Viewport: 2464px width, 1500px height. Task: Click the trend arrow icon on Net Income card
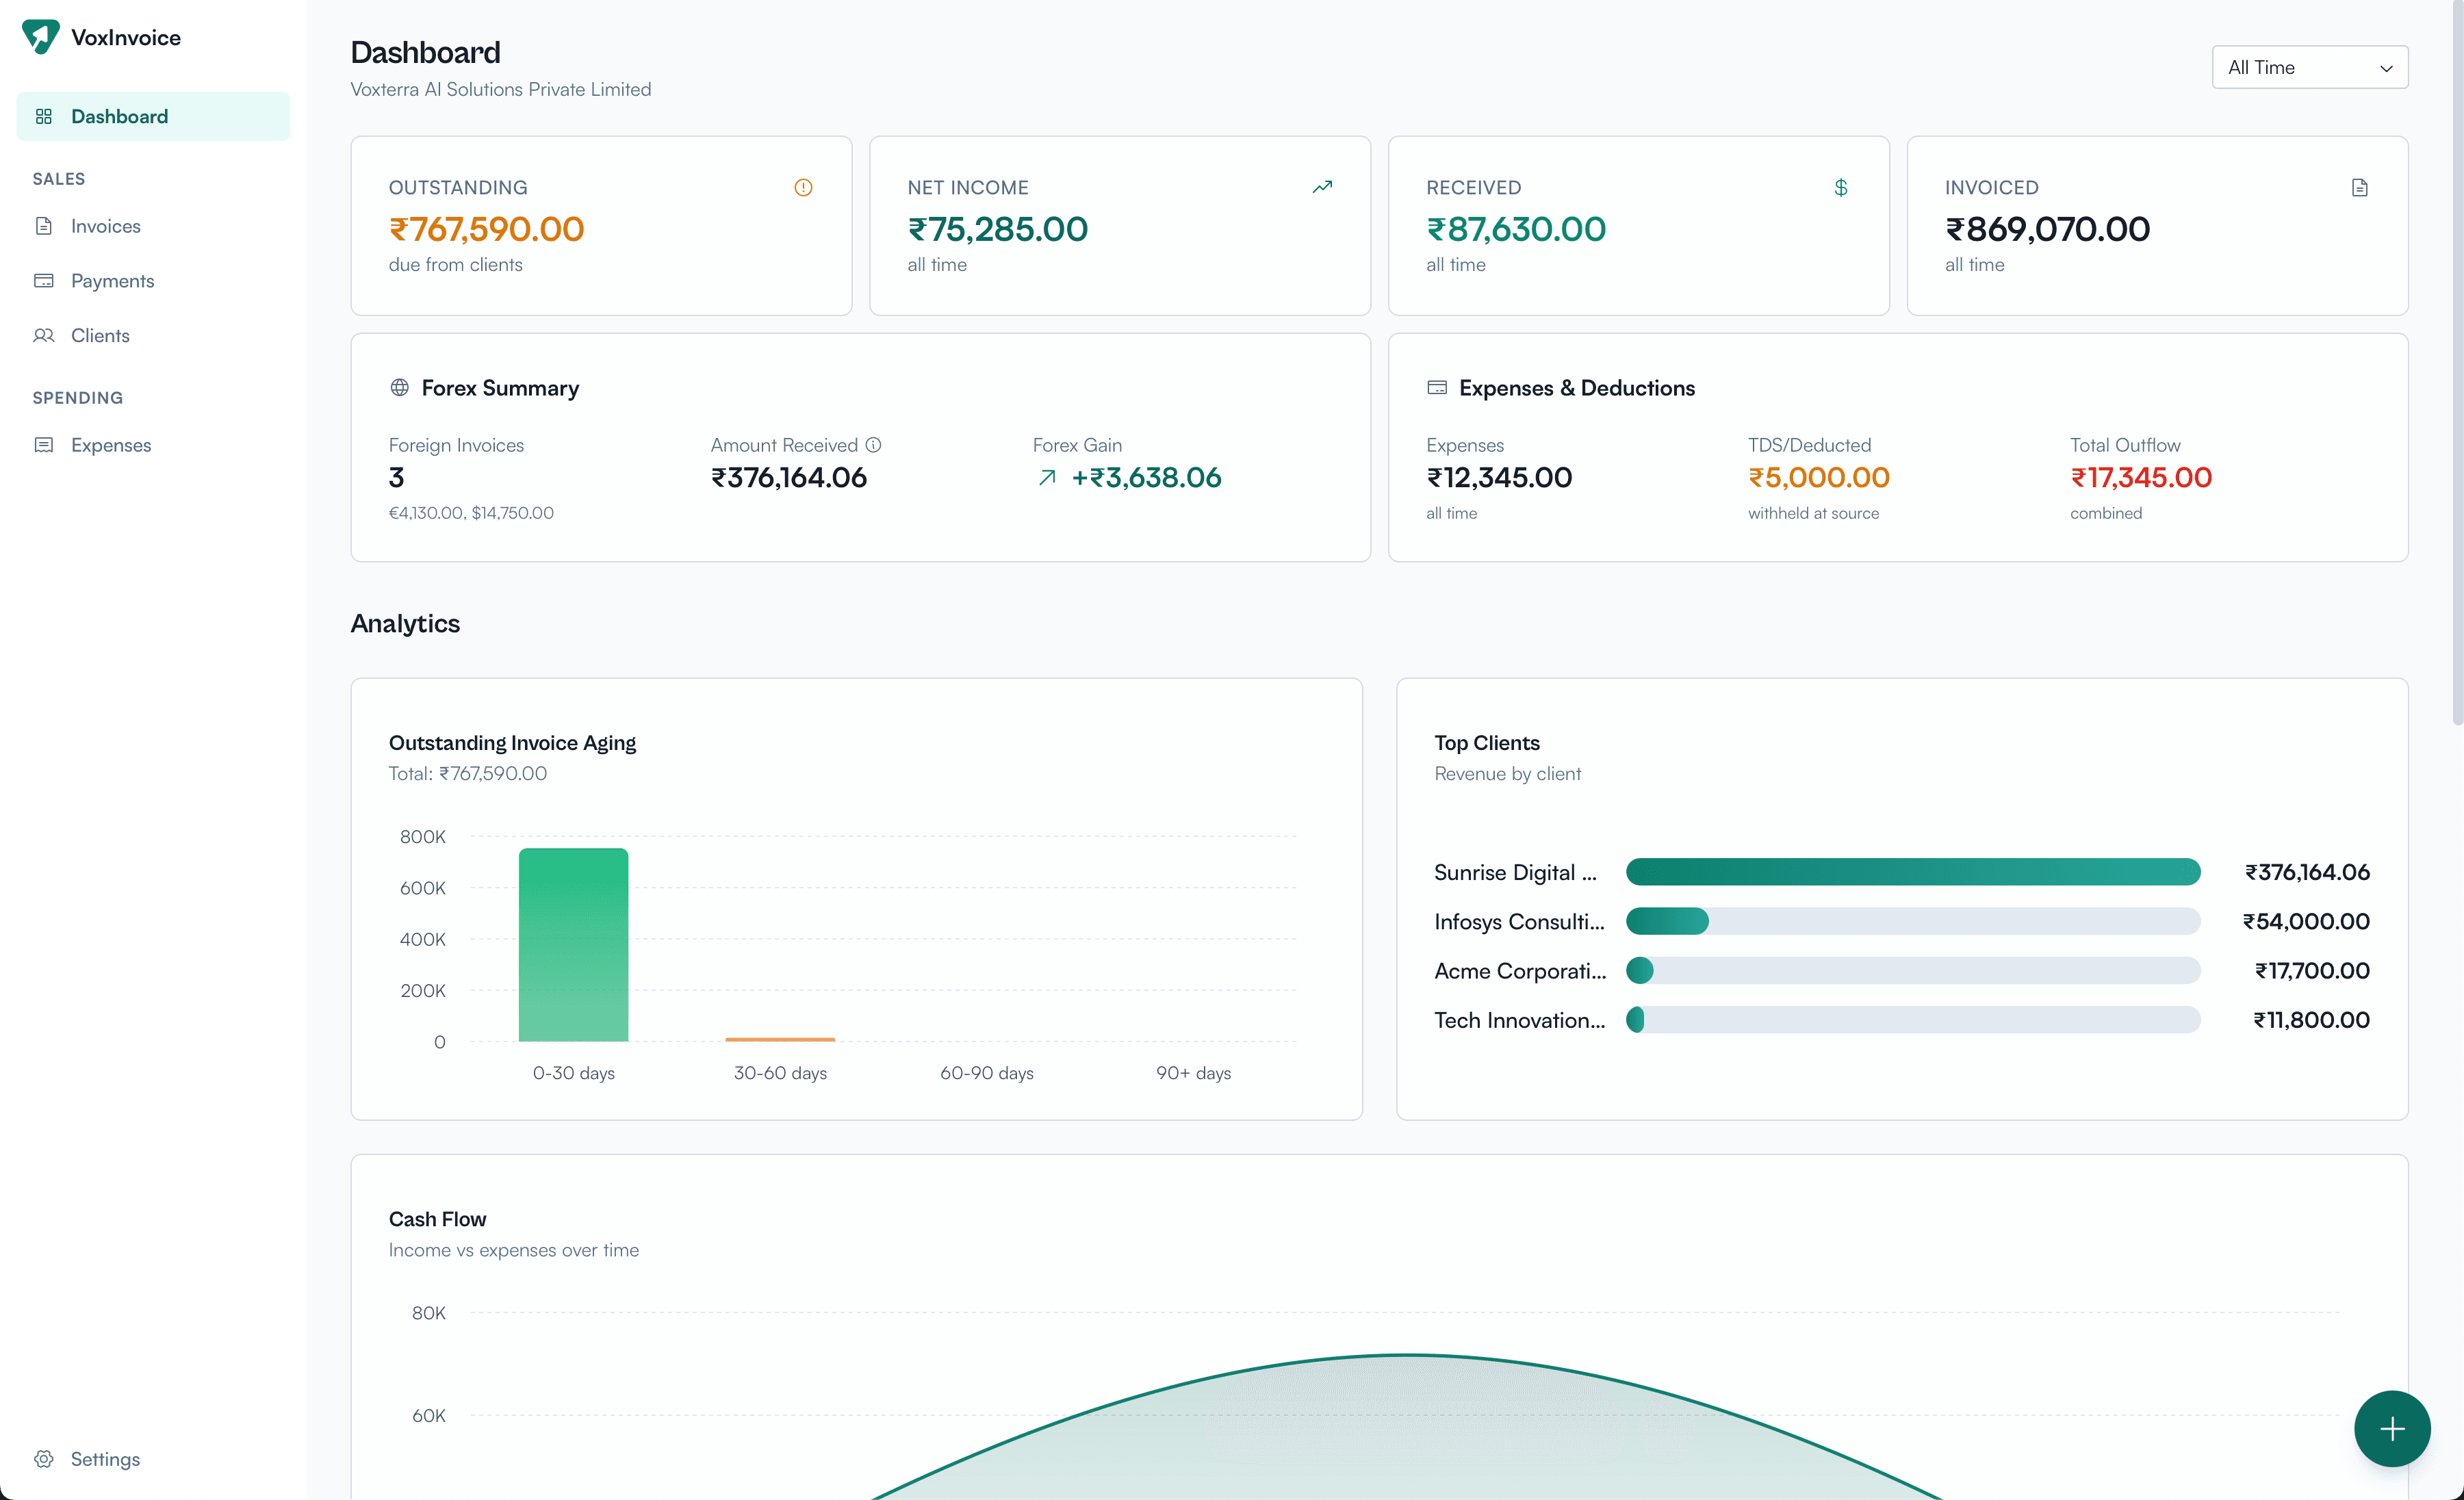tap(1322, 187)
